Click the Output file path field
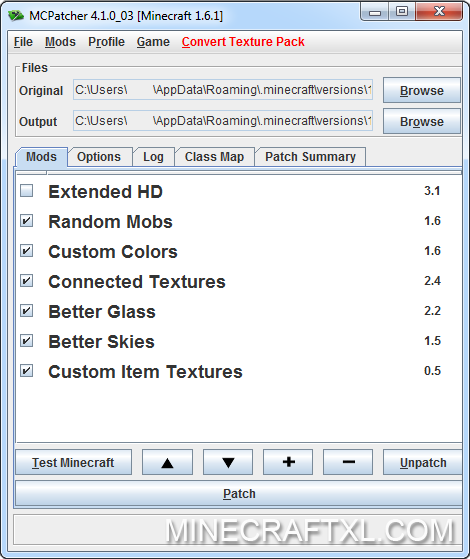This screenshot has height=559, width=470. point(223,121)
